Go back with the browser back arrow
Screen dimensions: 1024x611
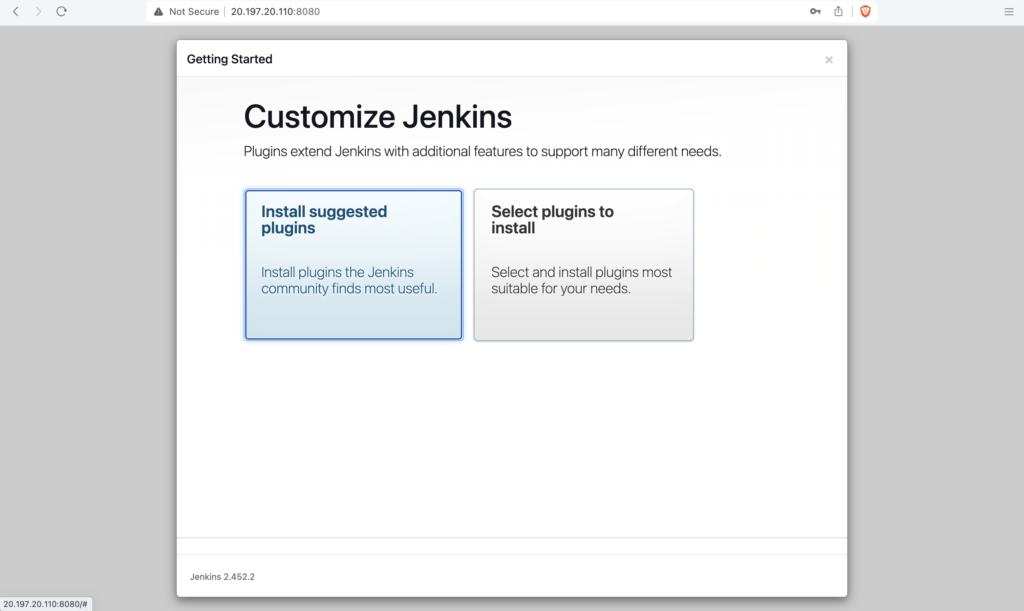point(16,11)
